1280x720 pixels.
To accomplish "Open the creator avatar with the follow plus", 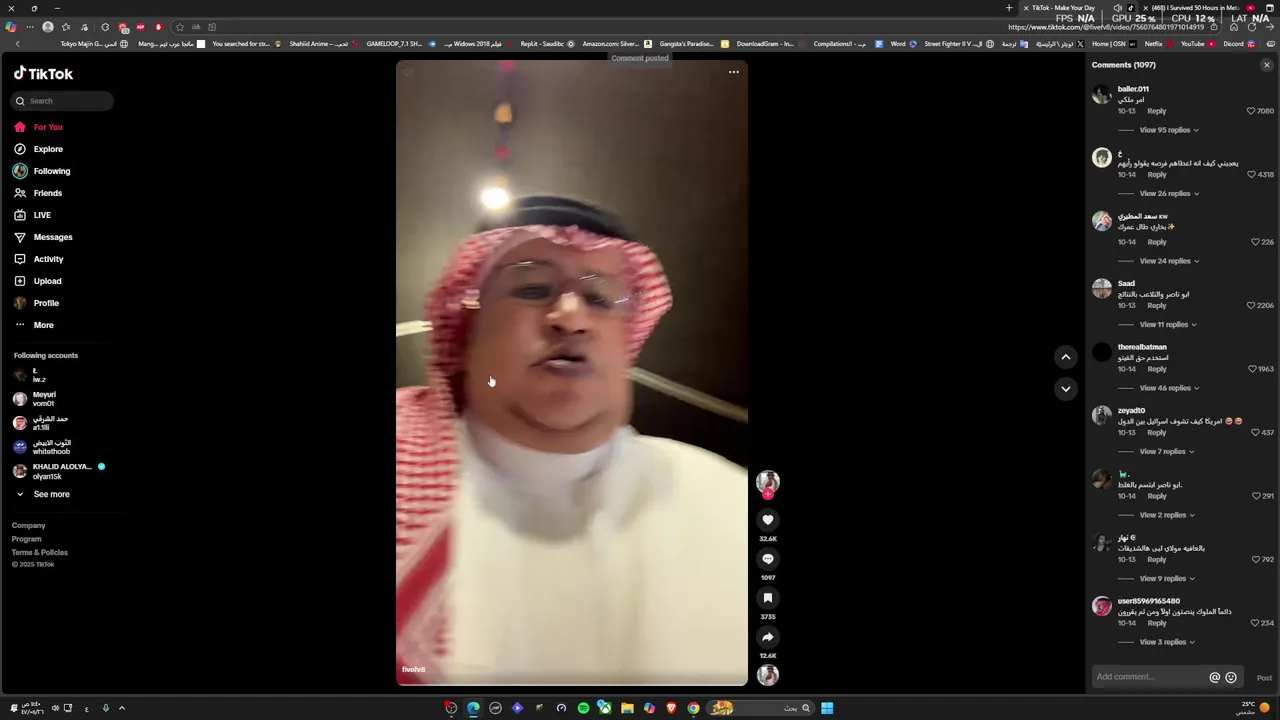I will (x=768, y=483).
